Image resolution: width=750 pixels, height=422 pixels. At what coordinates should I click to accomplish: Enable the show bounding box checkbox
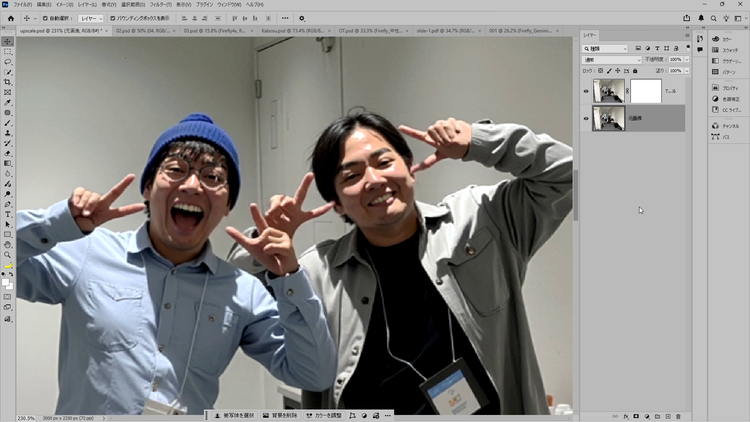pos(111,18)
